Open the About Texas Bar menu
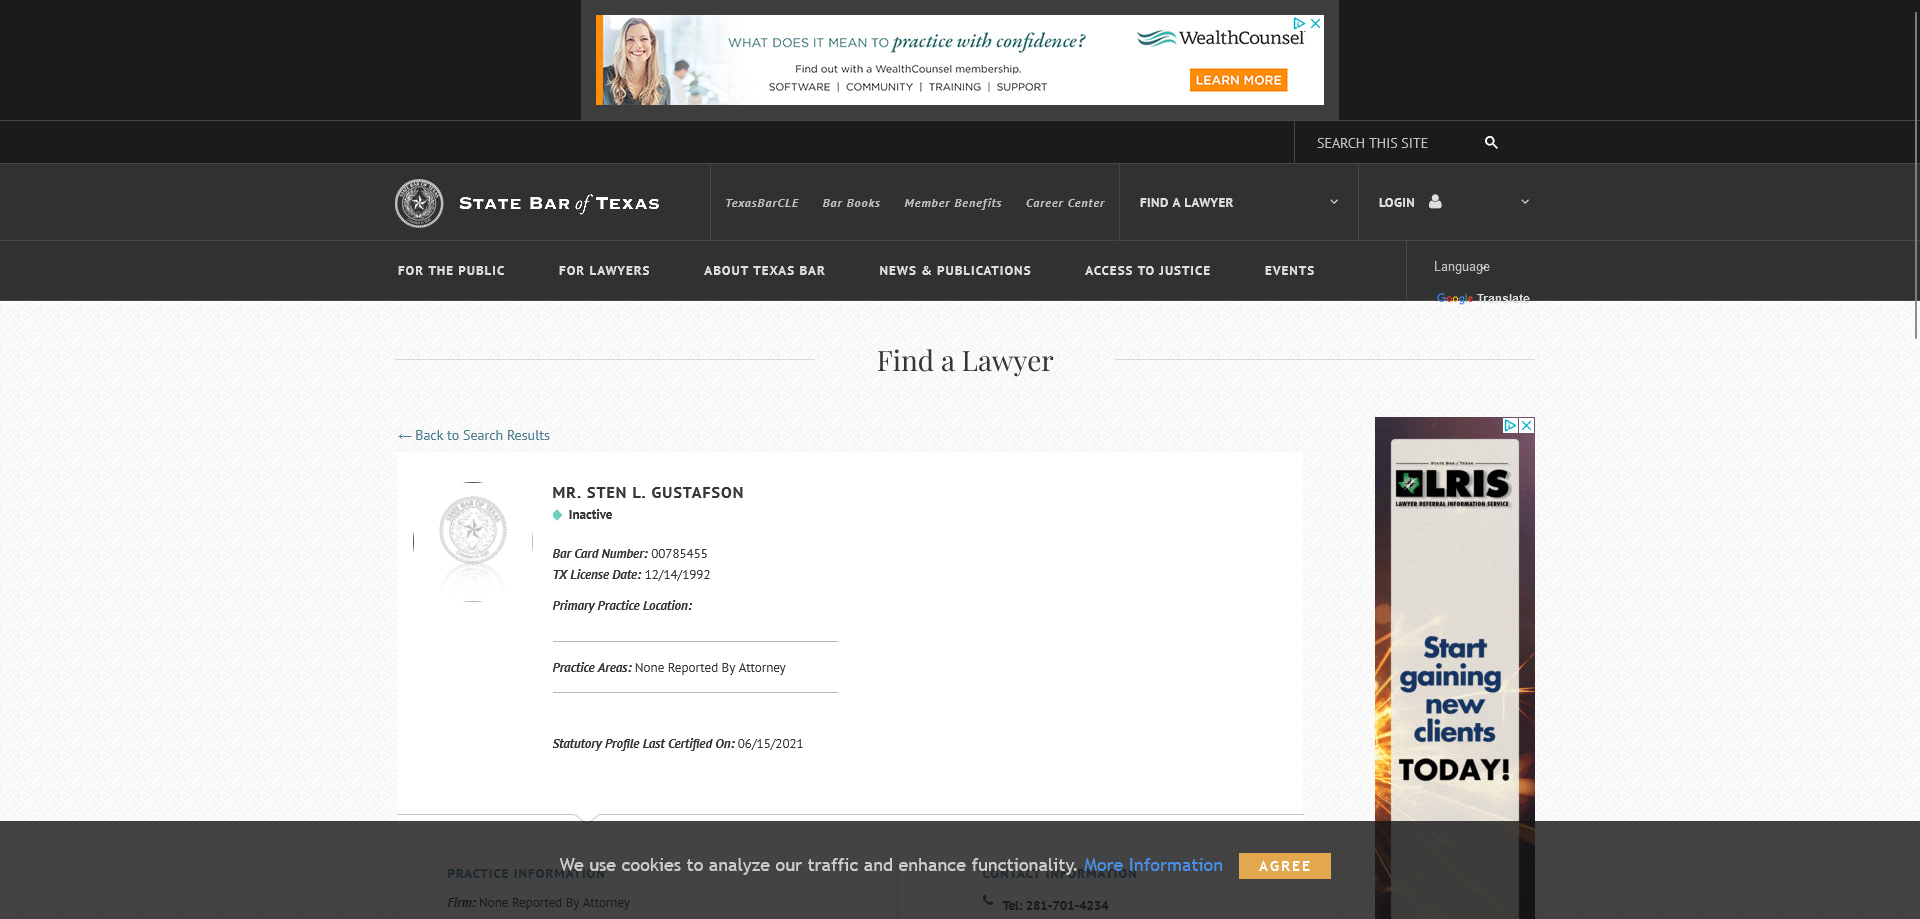 (764, 271)
